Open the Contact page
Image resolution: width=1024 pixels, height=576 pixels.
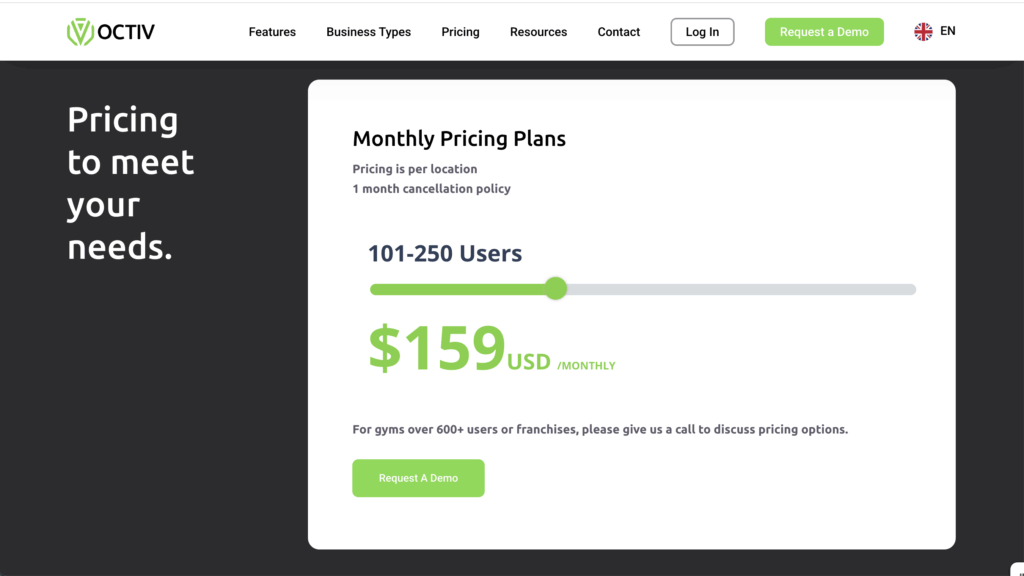(x=618, y=31)
